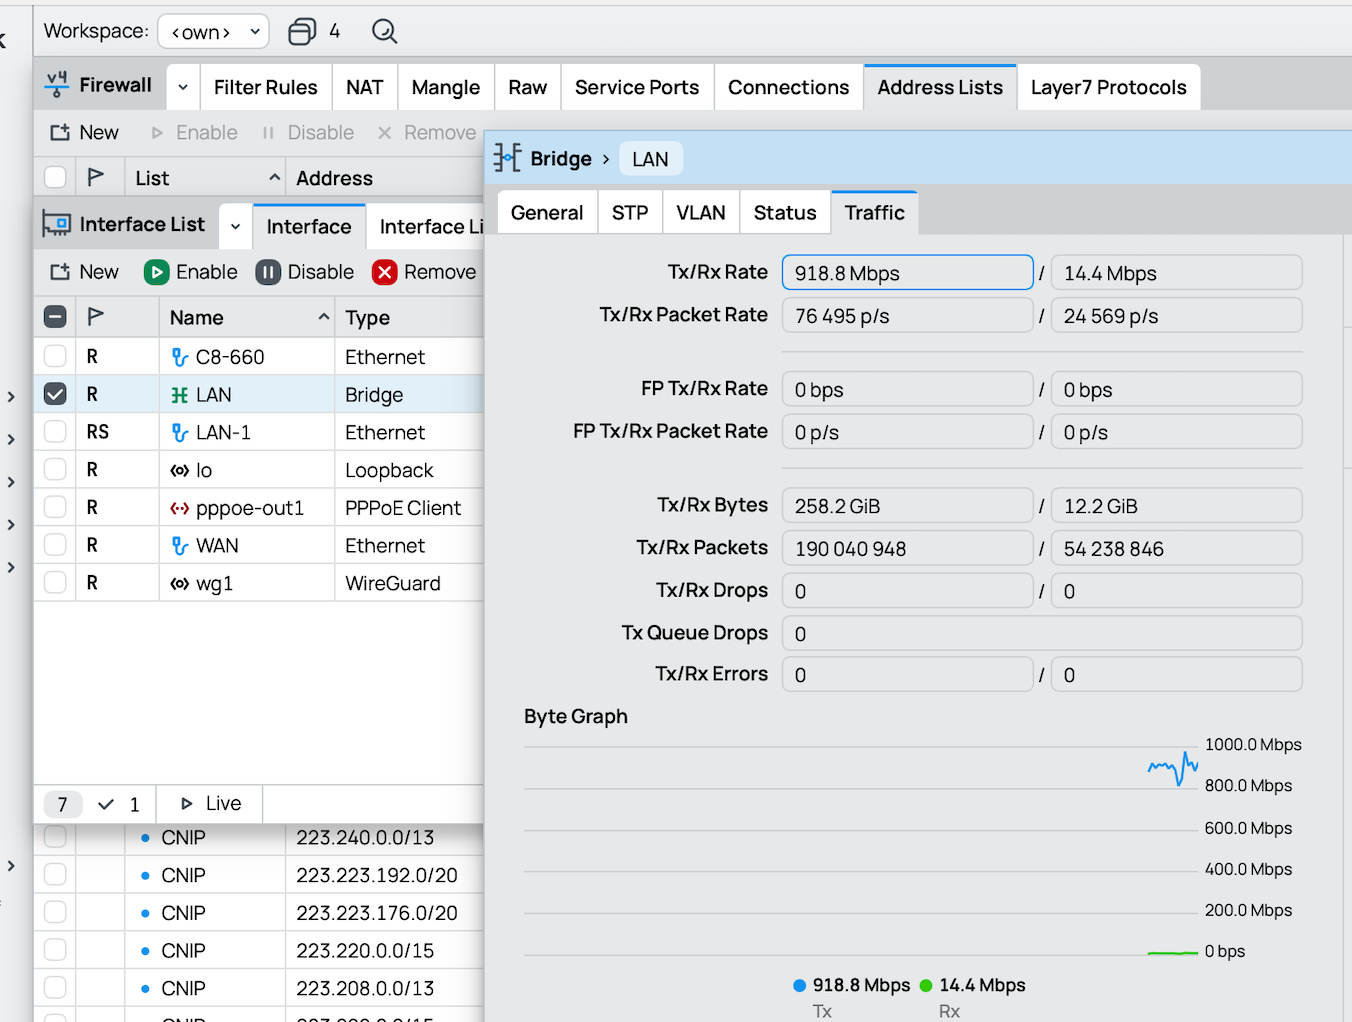Open the Workspace dropdown

click(x=214, y=32)
